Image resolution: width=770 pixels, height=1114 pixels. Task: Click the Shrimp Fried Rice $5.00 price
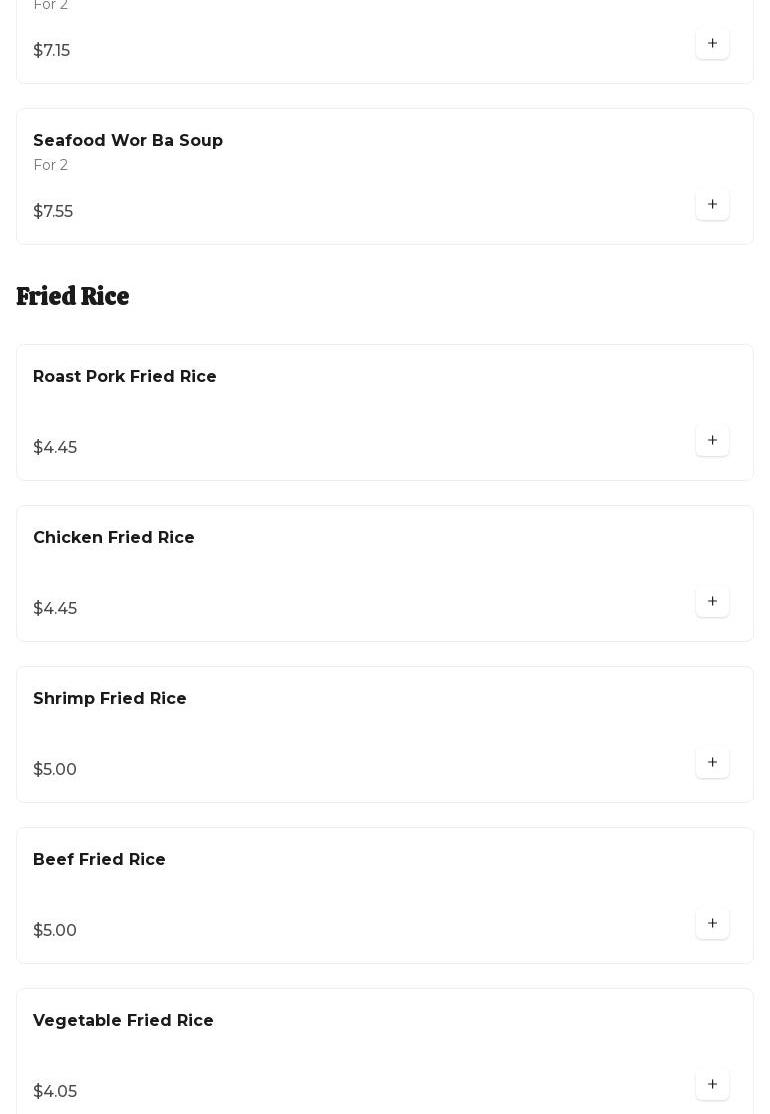coord(55,770)
